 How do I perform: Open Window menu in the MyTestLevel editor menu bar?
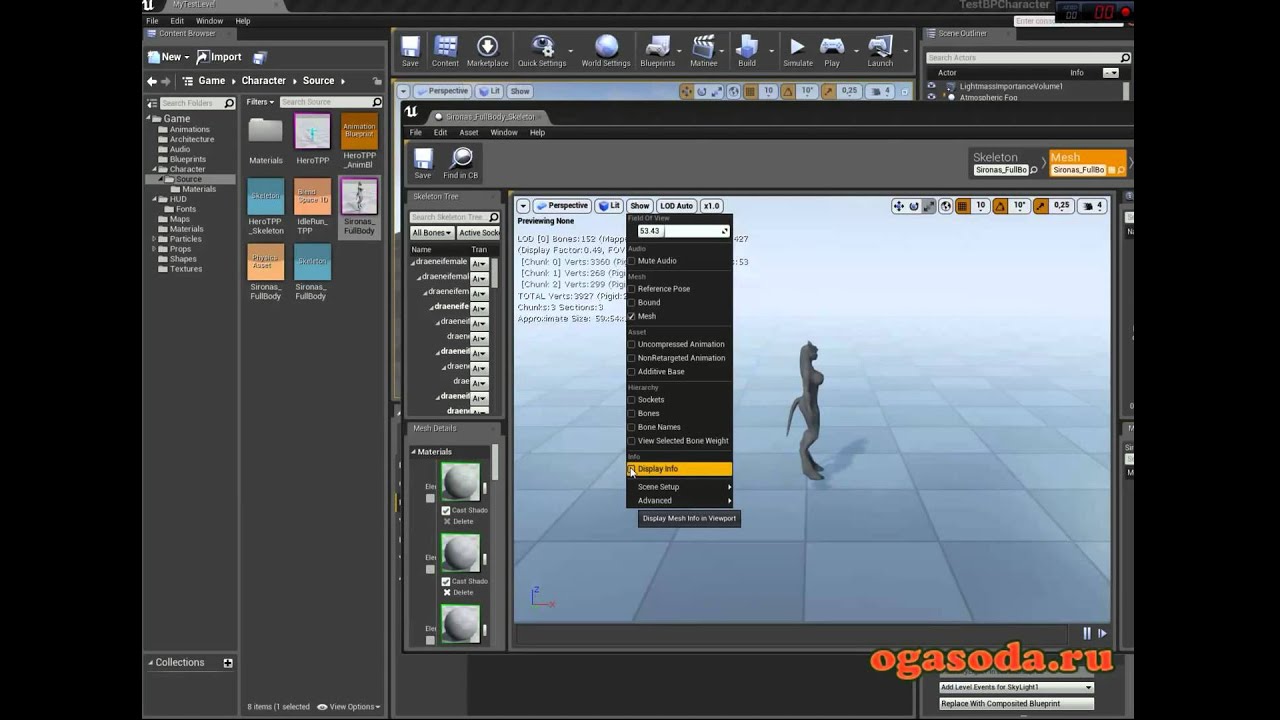[209, 21]
